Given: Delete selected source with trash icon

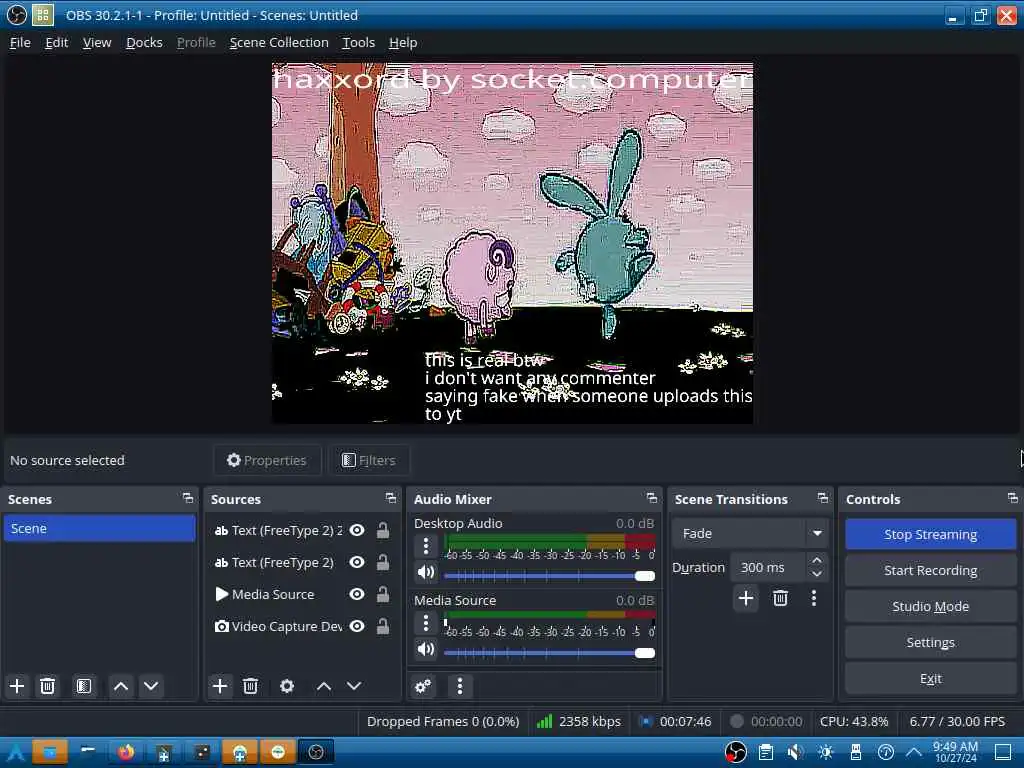Looking at the screenshot, I should [x=250, y=686].
